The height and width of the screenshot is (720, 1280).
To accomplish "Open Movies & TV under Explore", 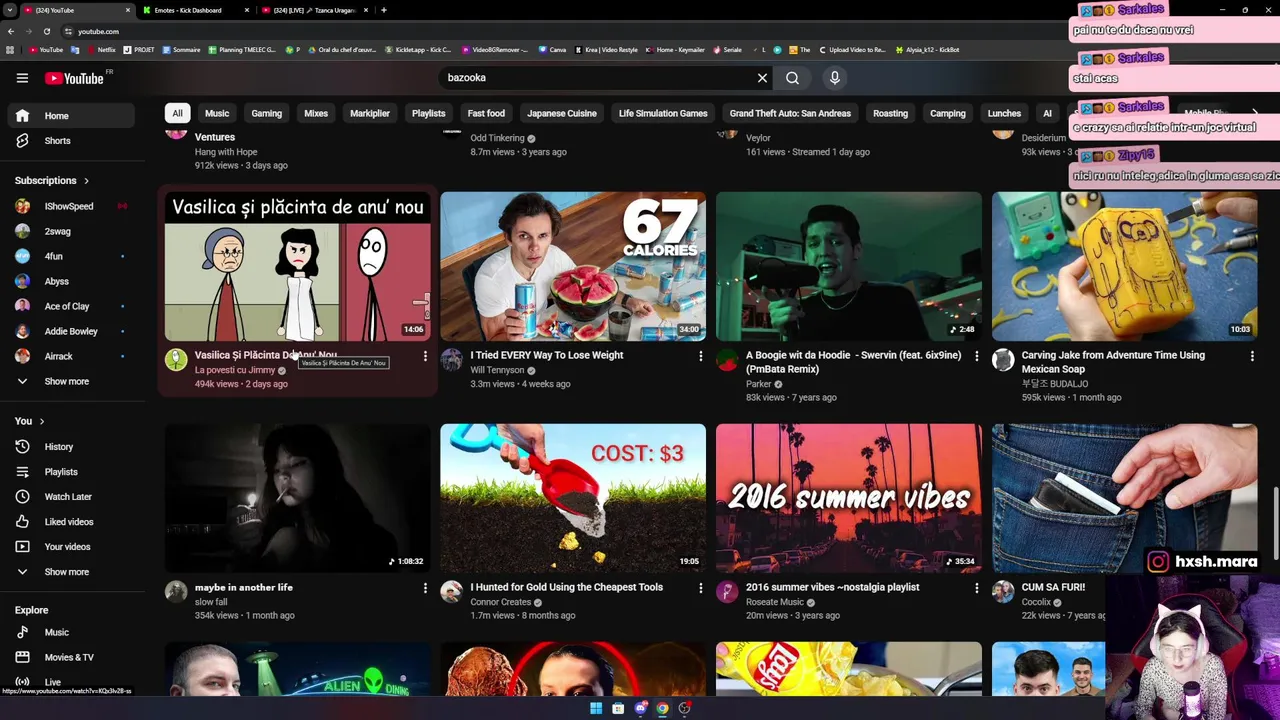I will 69,657.
